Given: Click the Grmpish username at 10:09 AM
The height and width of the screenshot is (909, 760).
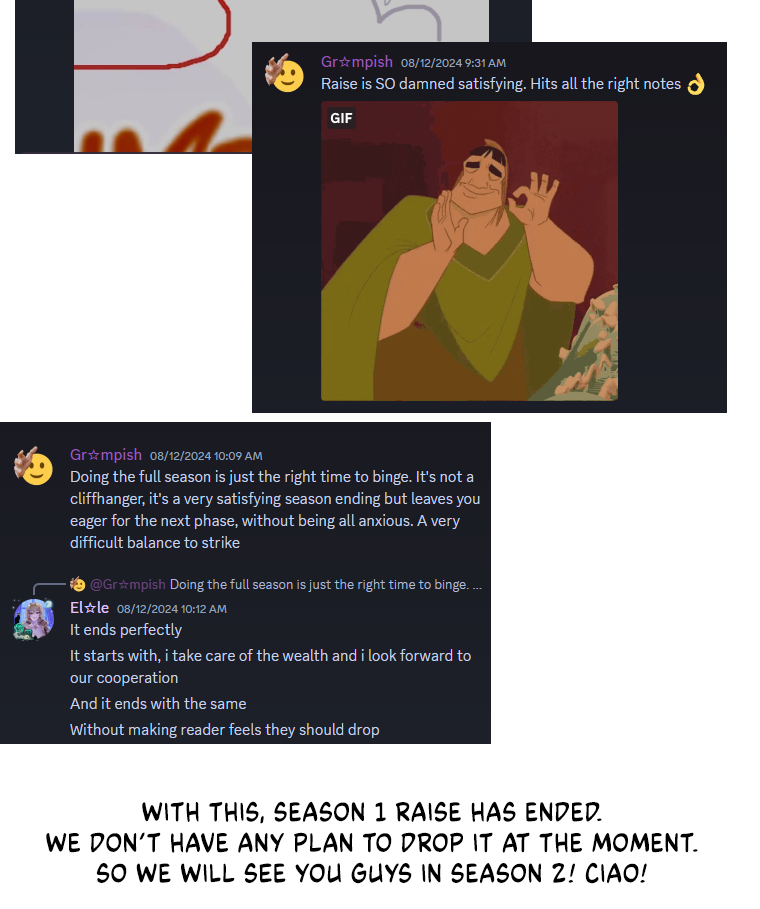Looking at the screenshot, I should [x=106, y=454].
